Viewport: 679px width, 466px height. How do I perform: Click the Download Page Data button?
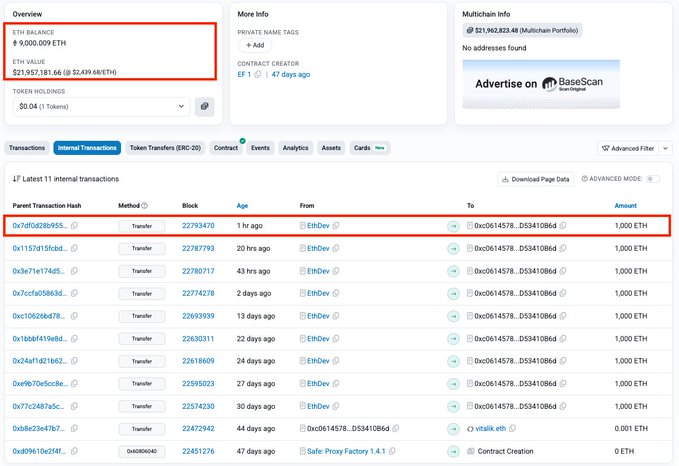pos(536,179)
